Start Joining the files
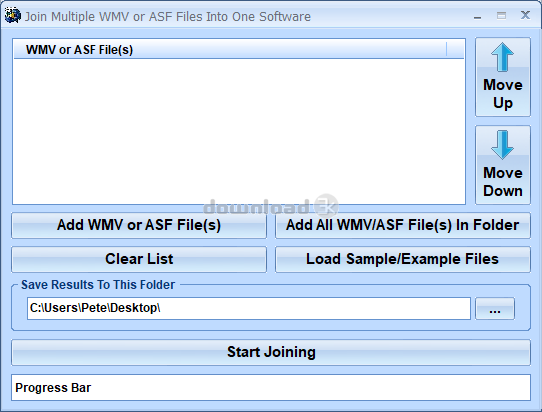The height and width of the screenshot is (412, 542). pos(271,352)
